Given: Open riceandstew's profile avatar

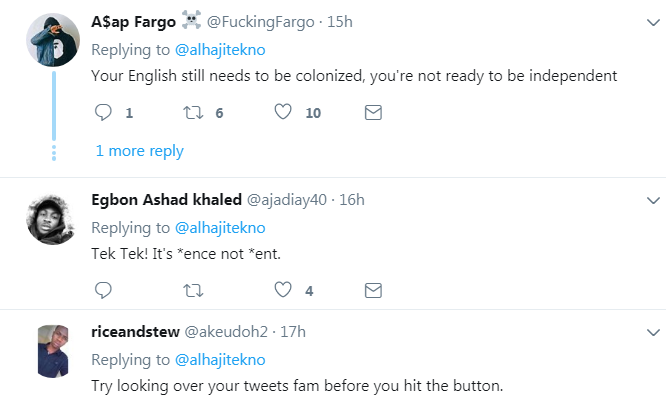Looking at the screenshot, I should coord(51,350).
